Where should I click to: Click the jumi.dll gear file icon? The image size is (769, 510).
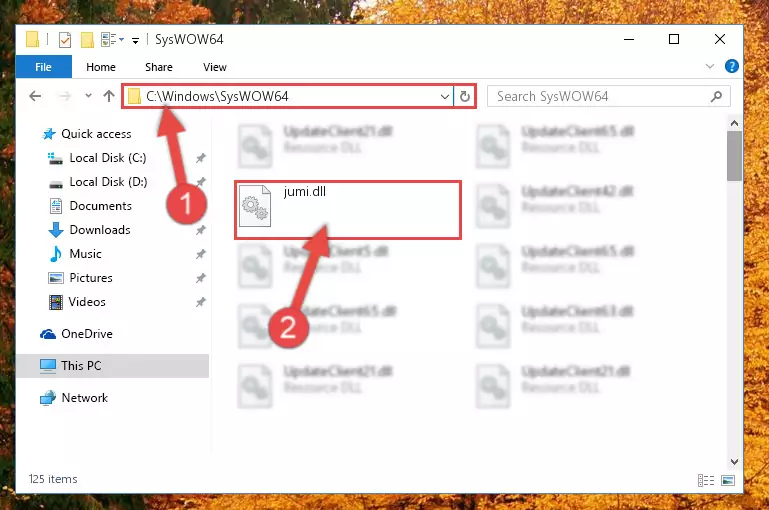tap(255, 206)
